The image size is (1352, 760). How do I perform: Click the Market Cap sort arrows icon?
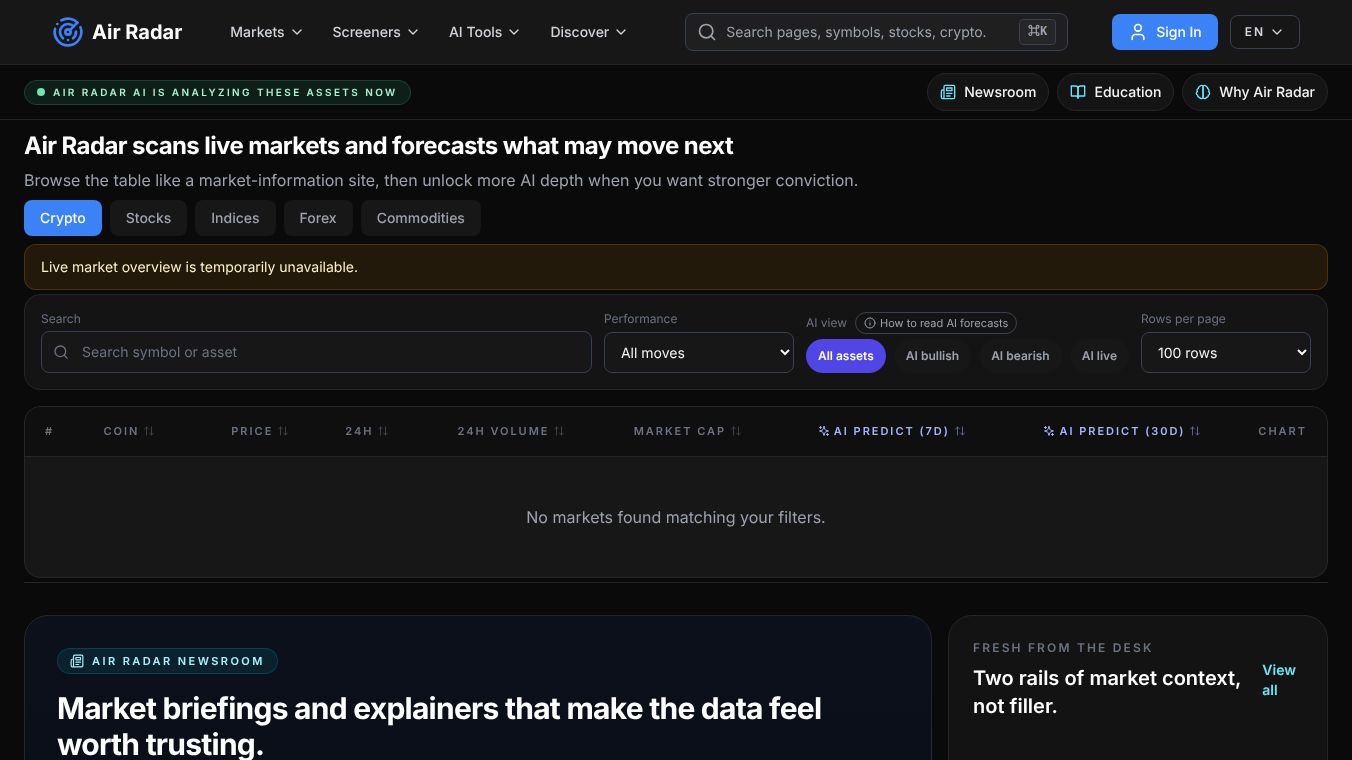click(x=736, y=431)
